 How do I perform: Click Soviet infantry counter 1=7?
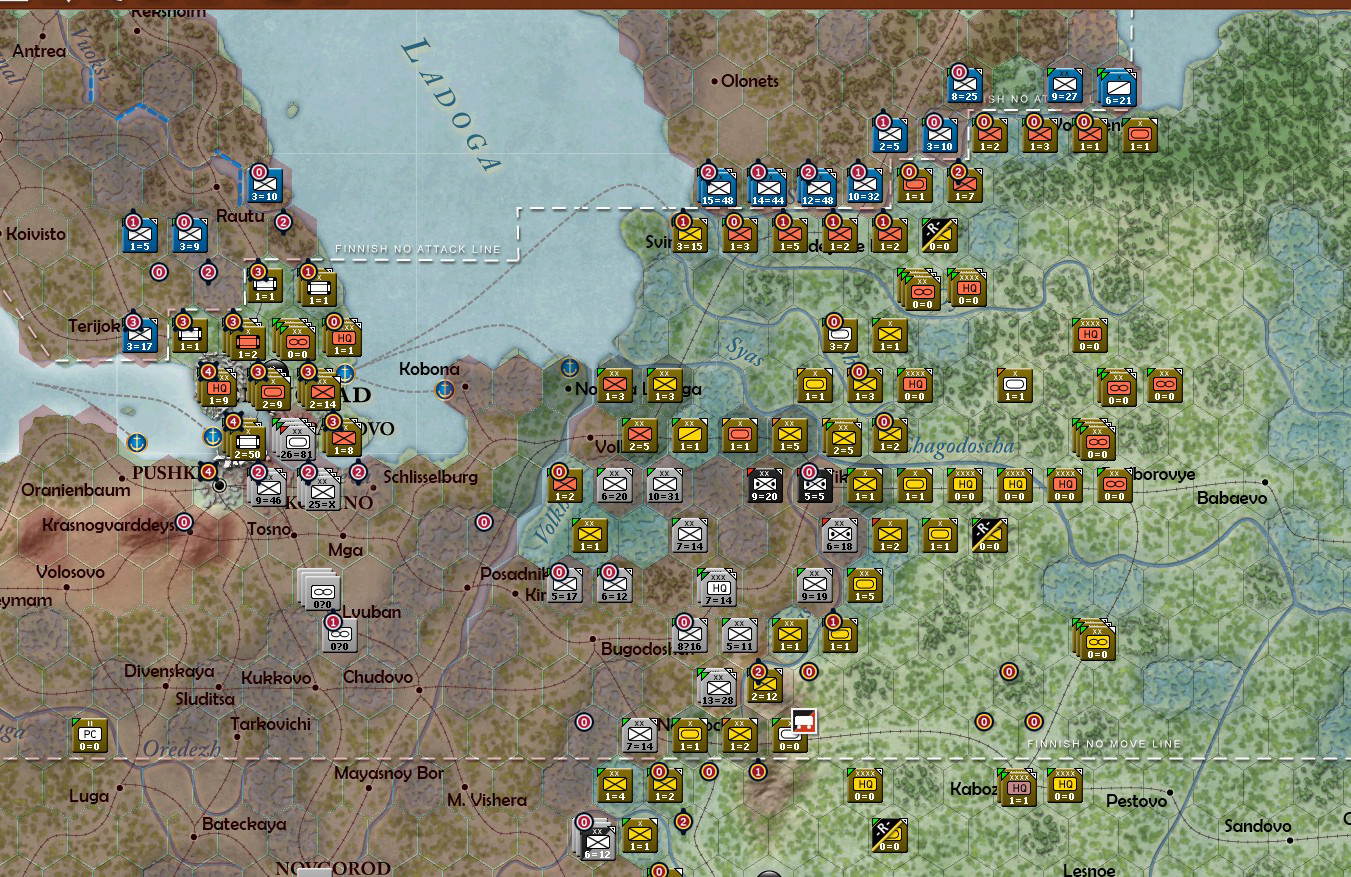tap(966, 184)
